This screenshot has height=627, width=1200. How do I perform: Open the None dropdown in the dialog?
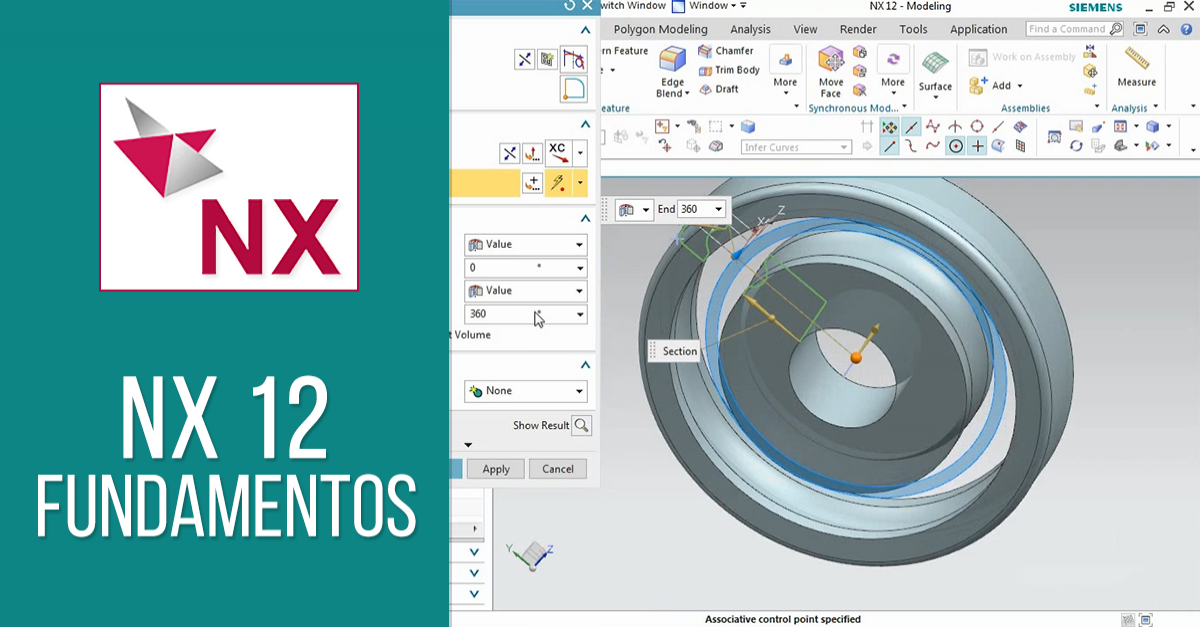point(525,391)
